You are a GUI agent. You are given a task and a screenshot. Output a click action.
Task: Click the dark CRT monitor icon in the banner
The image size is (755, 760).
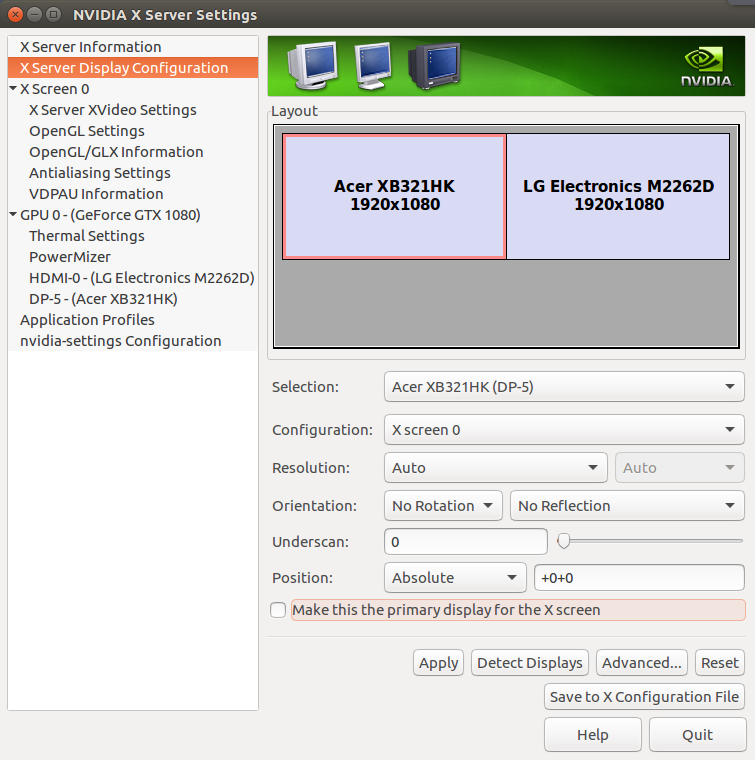coord(434,65)
